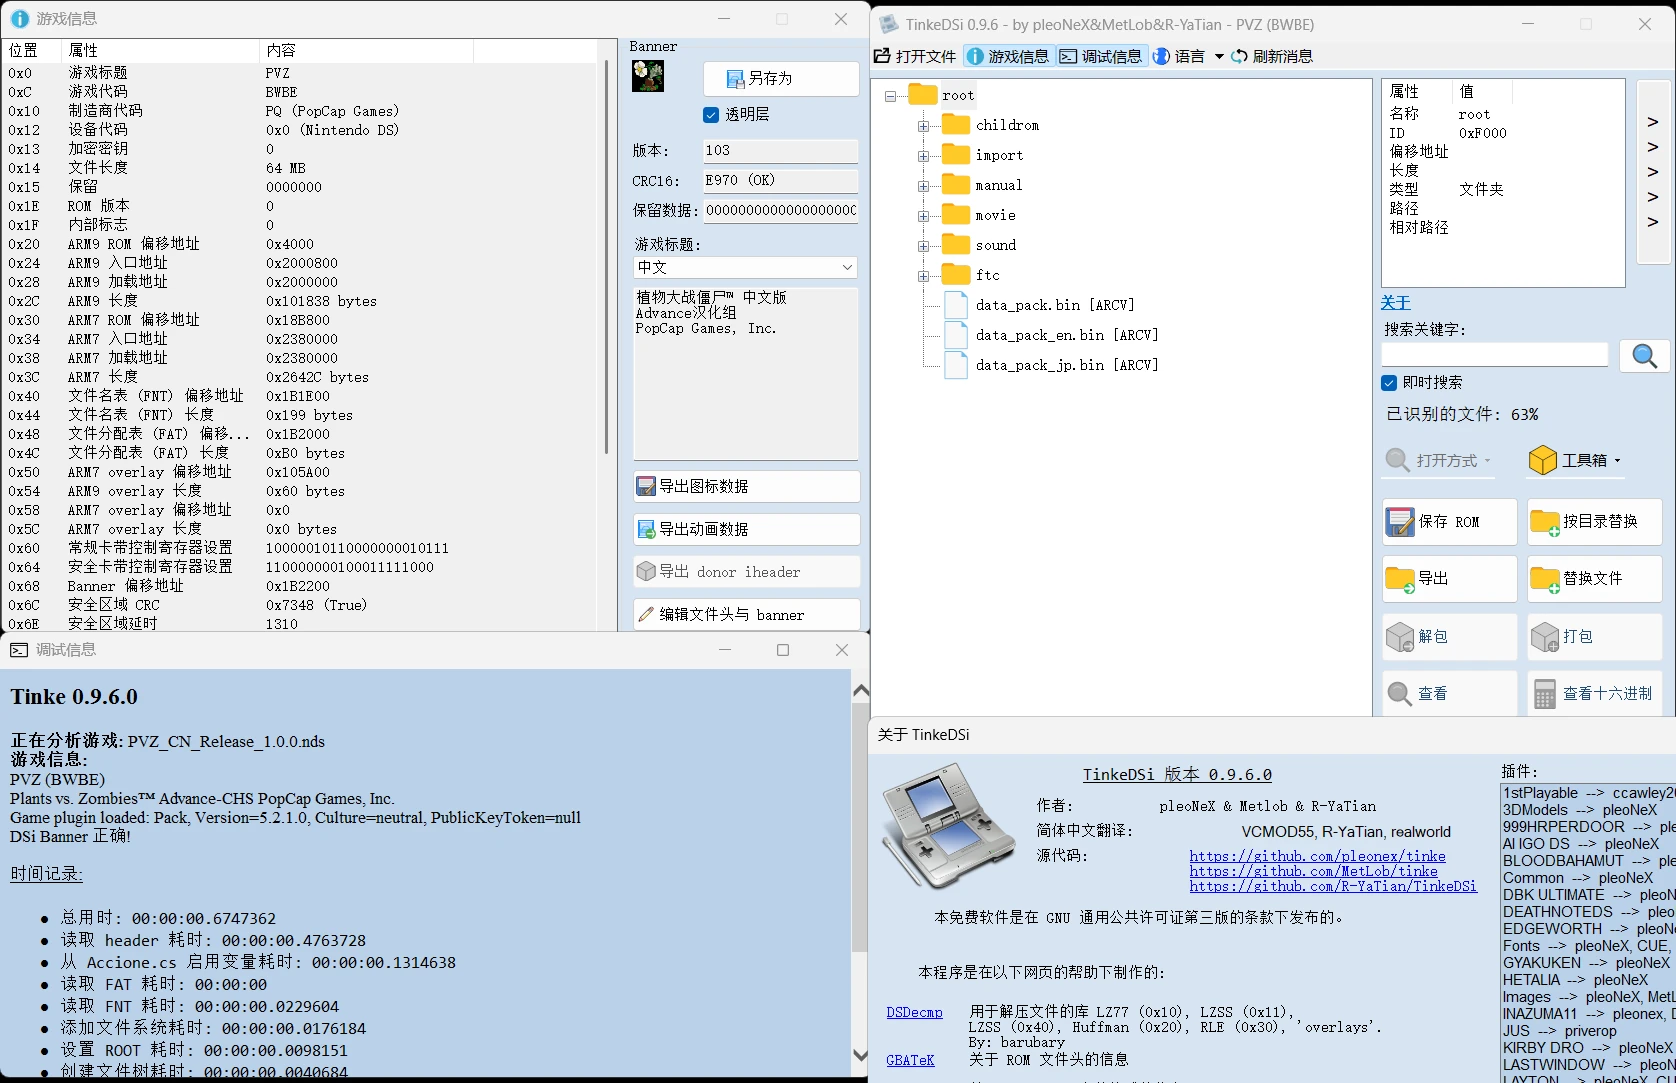Disable instant search checkbox

[1389, 383]
